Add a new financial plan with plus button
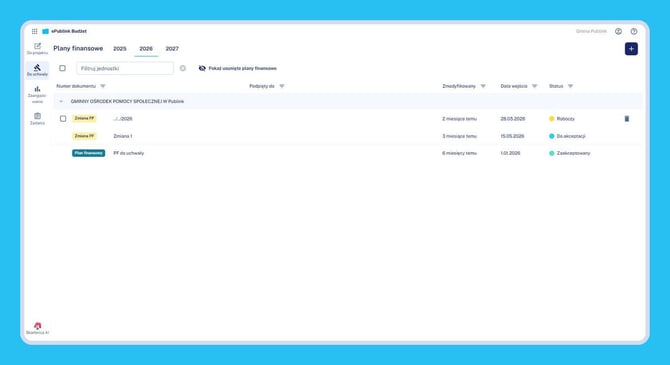 (631, 49)
